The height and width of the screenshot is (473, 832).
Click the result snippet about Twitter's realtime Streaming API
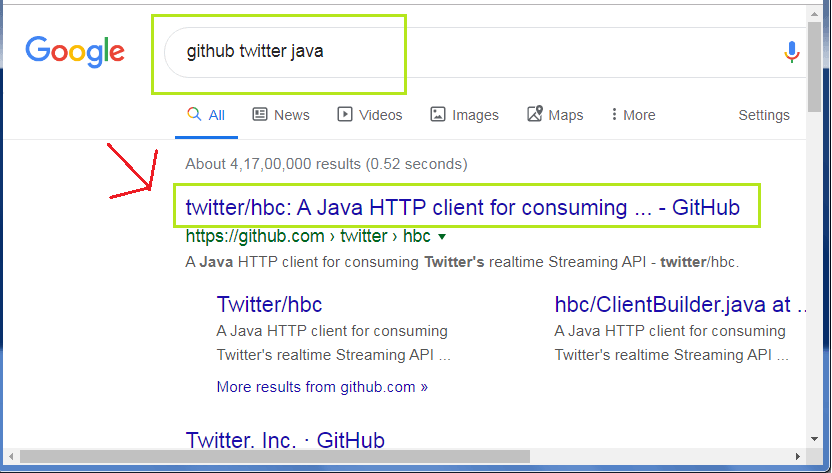[x=462, y=262]
